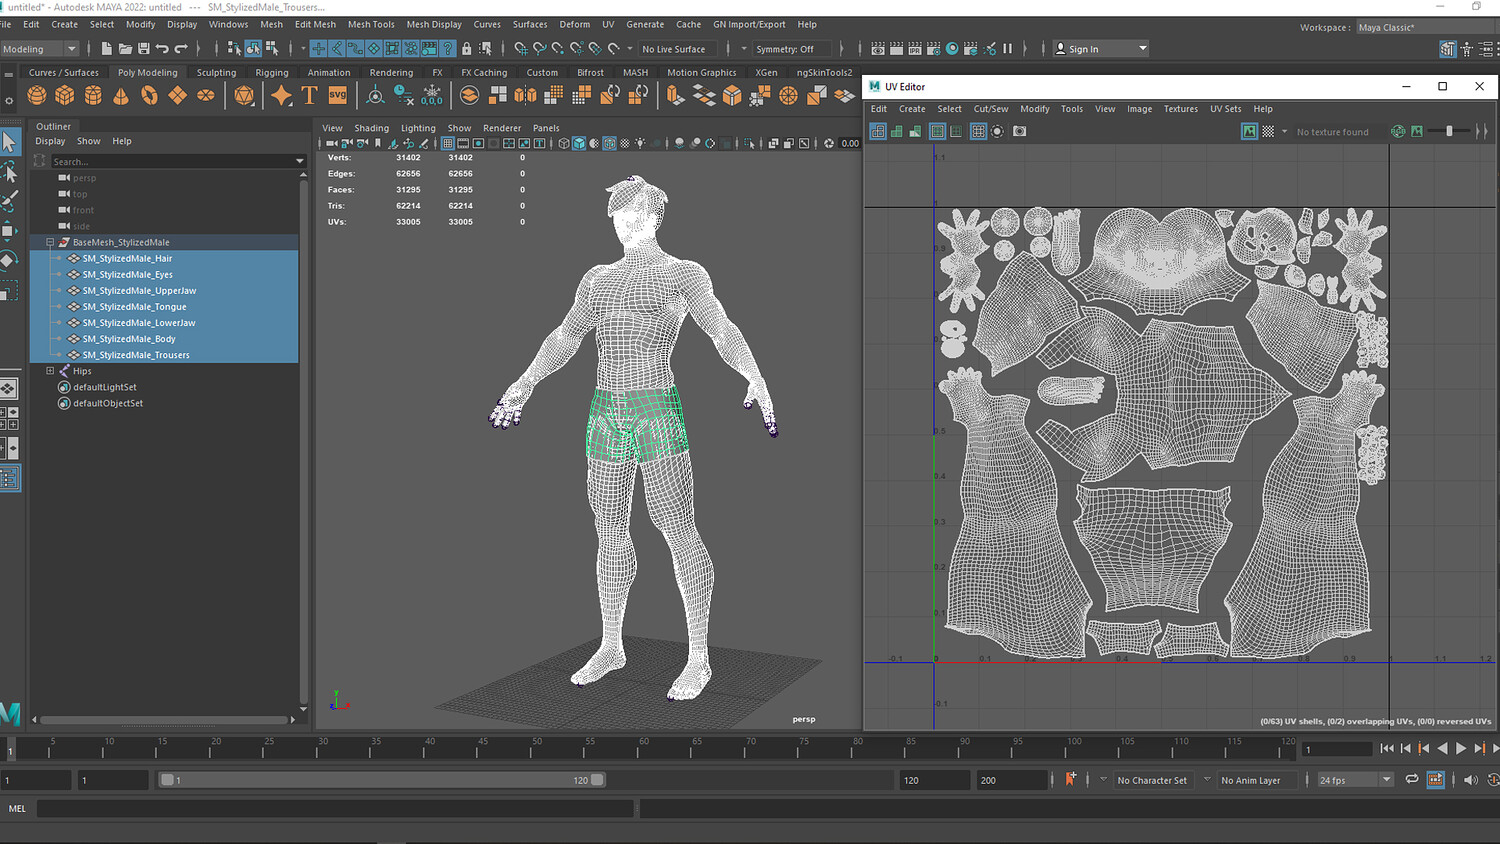Toggle the UV Editor image display button
1500x844 pixels.
1249,131
